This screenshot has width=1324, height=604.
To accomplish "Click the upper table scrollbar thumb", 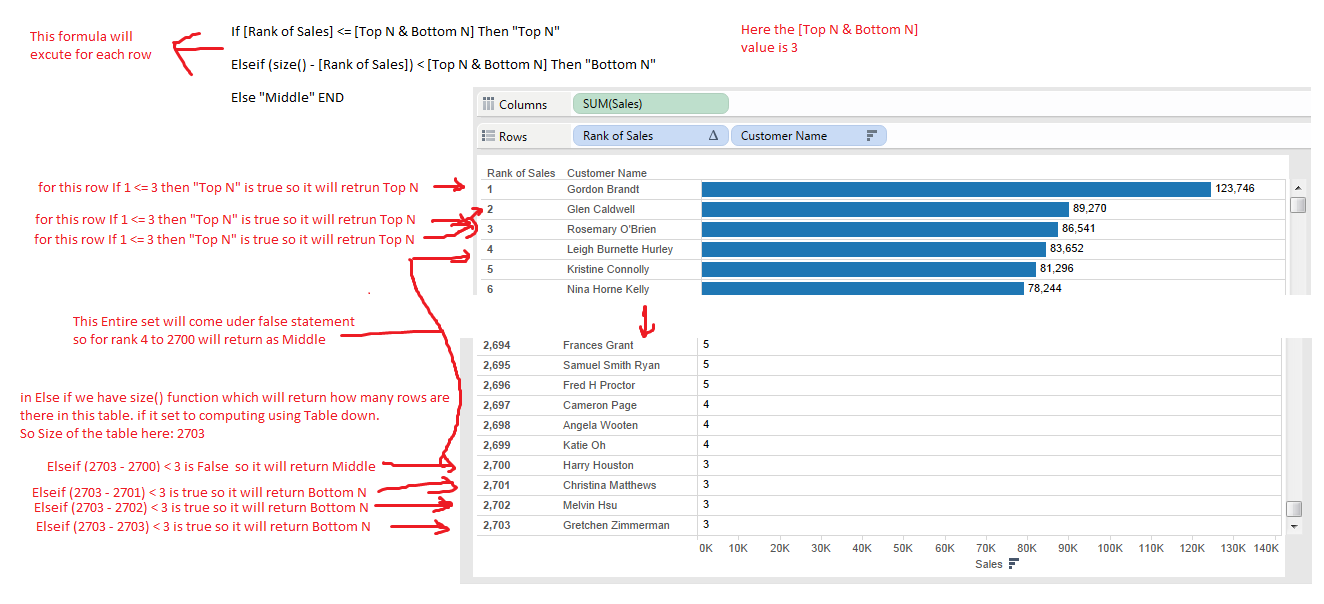I will click(1298, 205).
